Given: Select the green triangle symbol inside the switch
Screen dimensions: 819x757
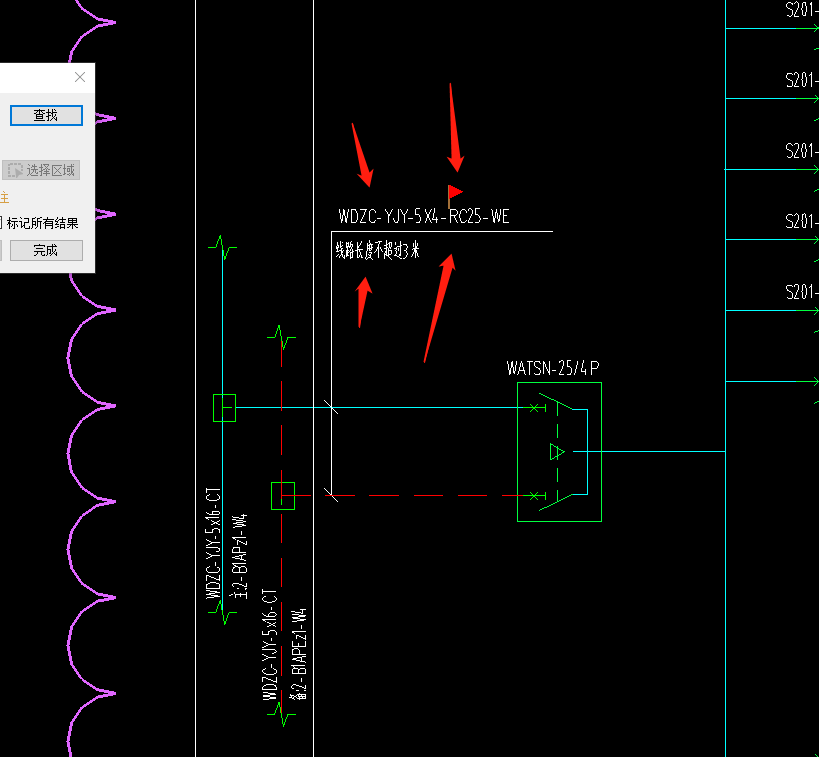Looking at the screenshot, I should coord(557,451).
